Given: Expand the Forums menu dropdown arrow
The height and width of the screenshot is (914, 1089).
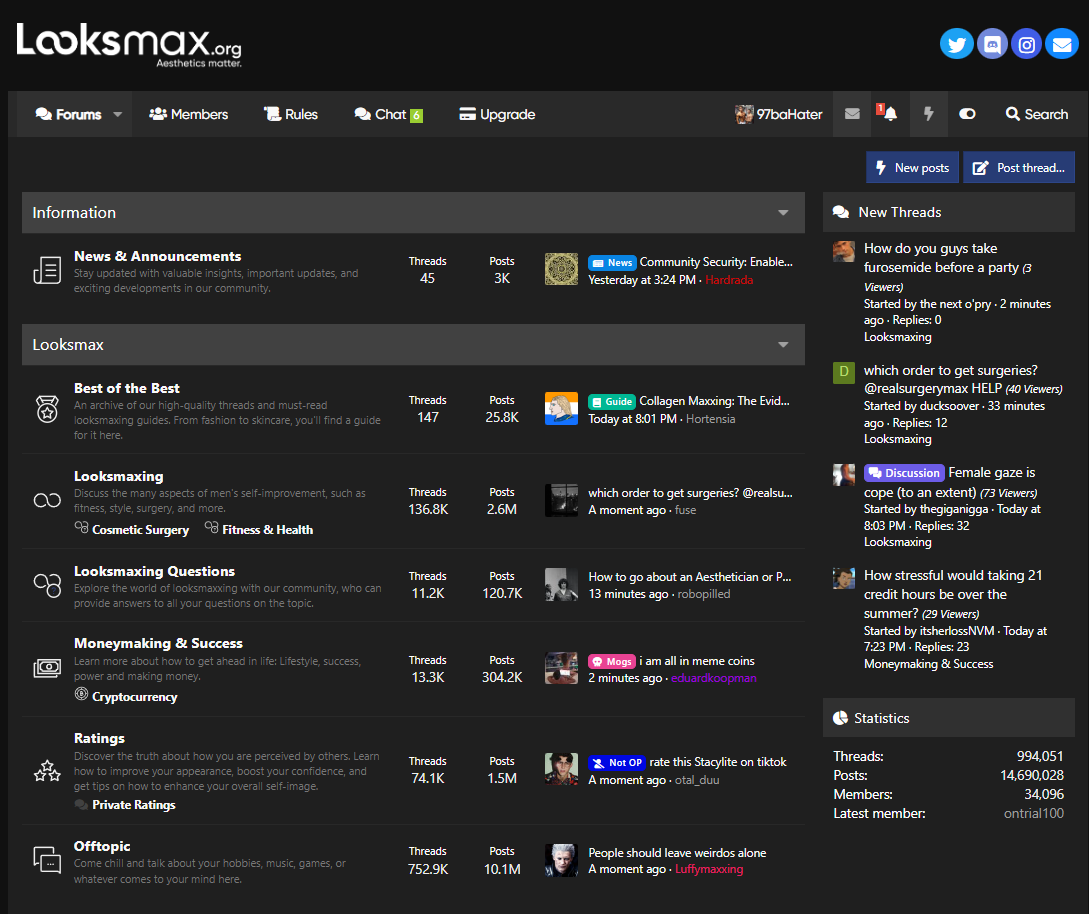Looking at the screenshot, I should [x=117, y=114].
